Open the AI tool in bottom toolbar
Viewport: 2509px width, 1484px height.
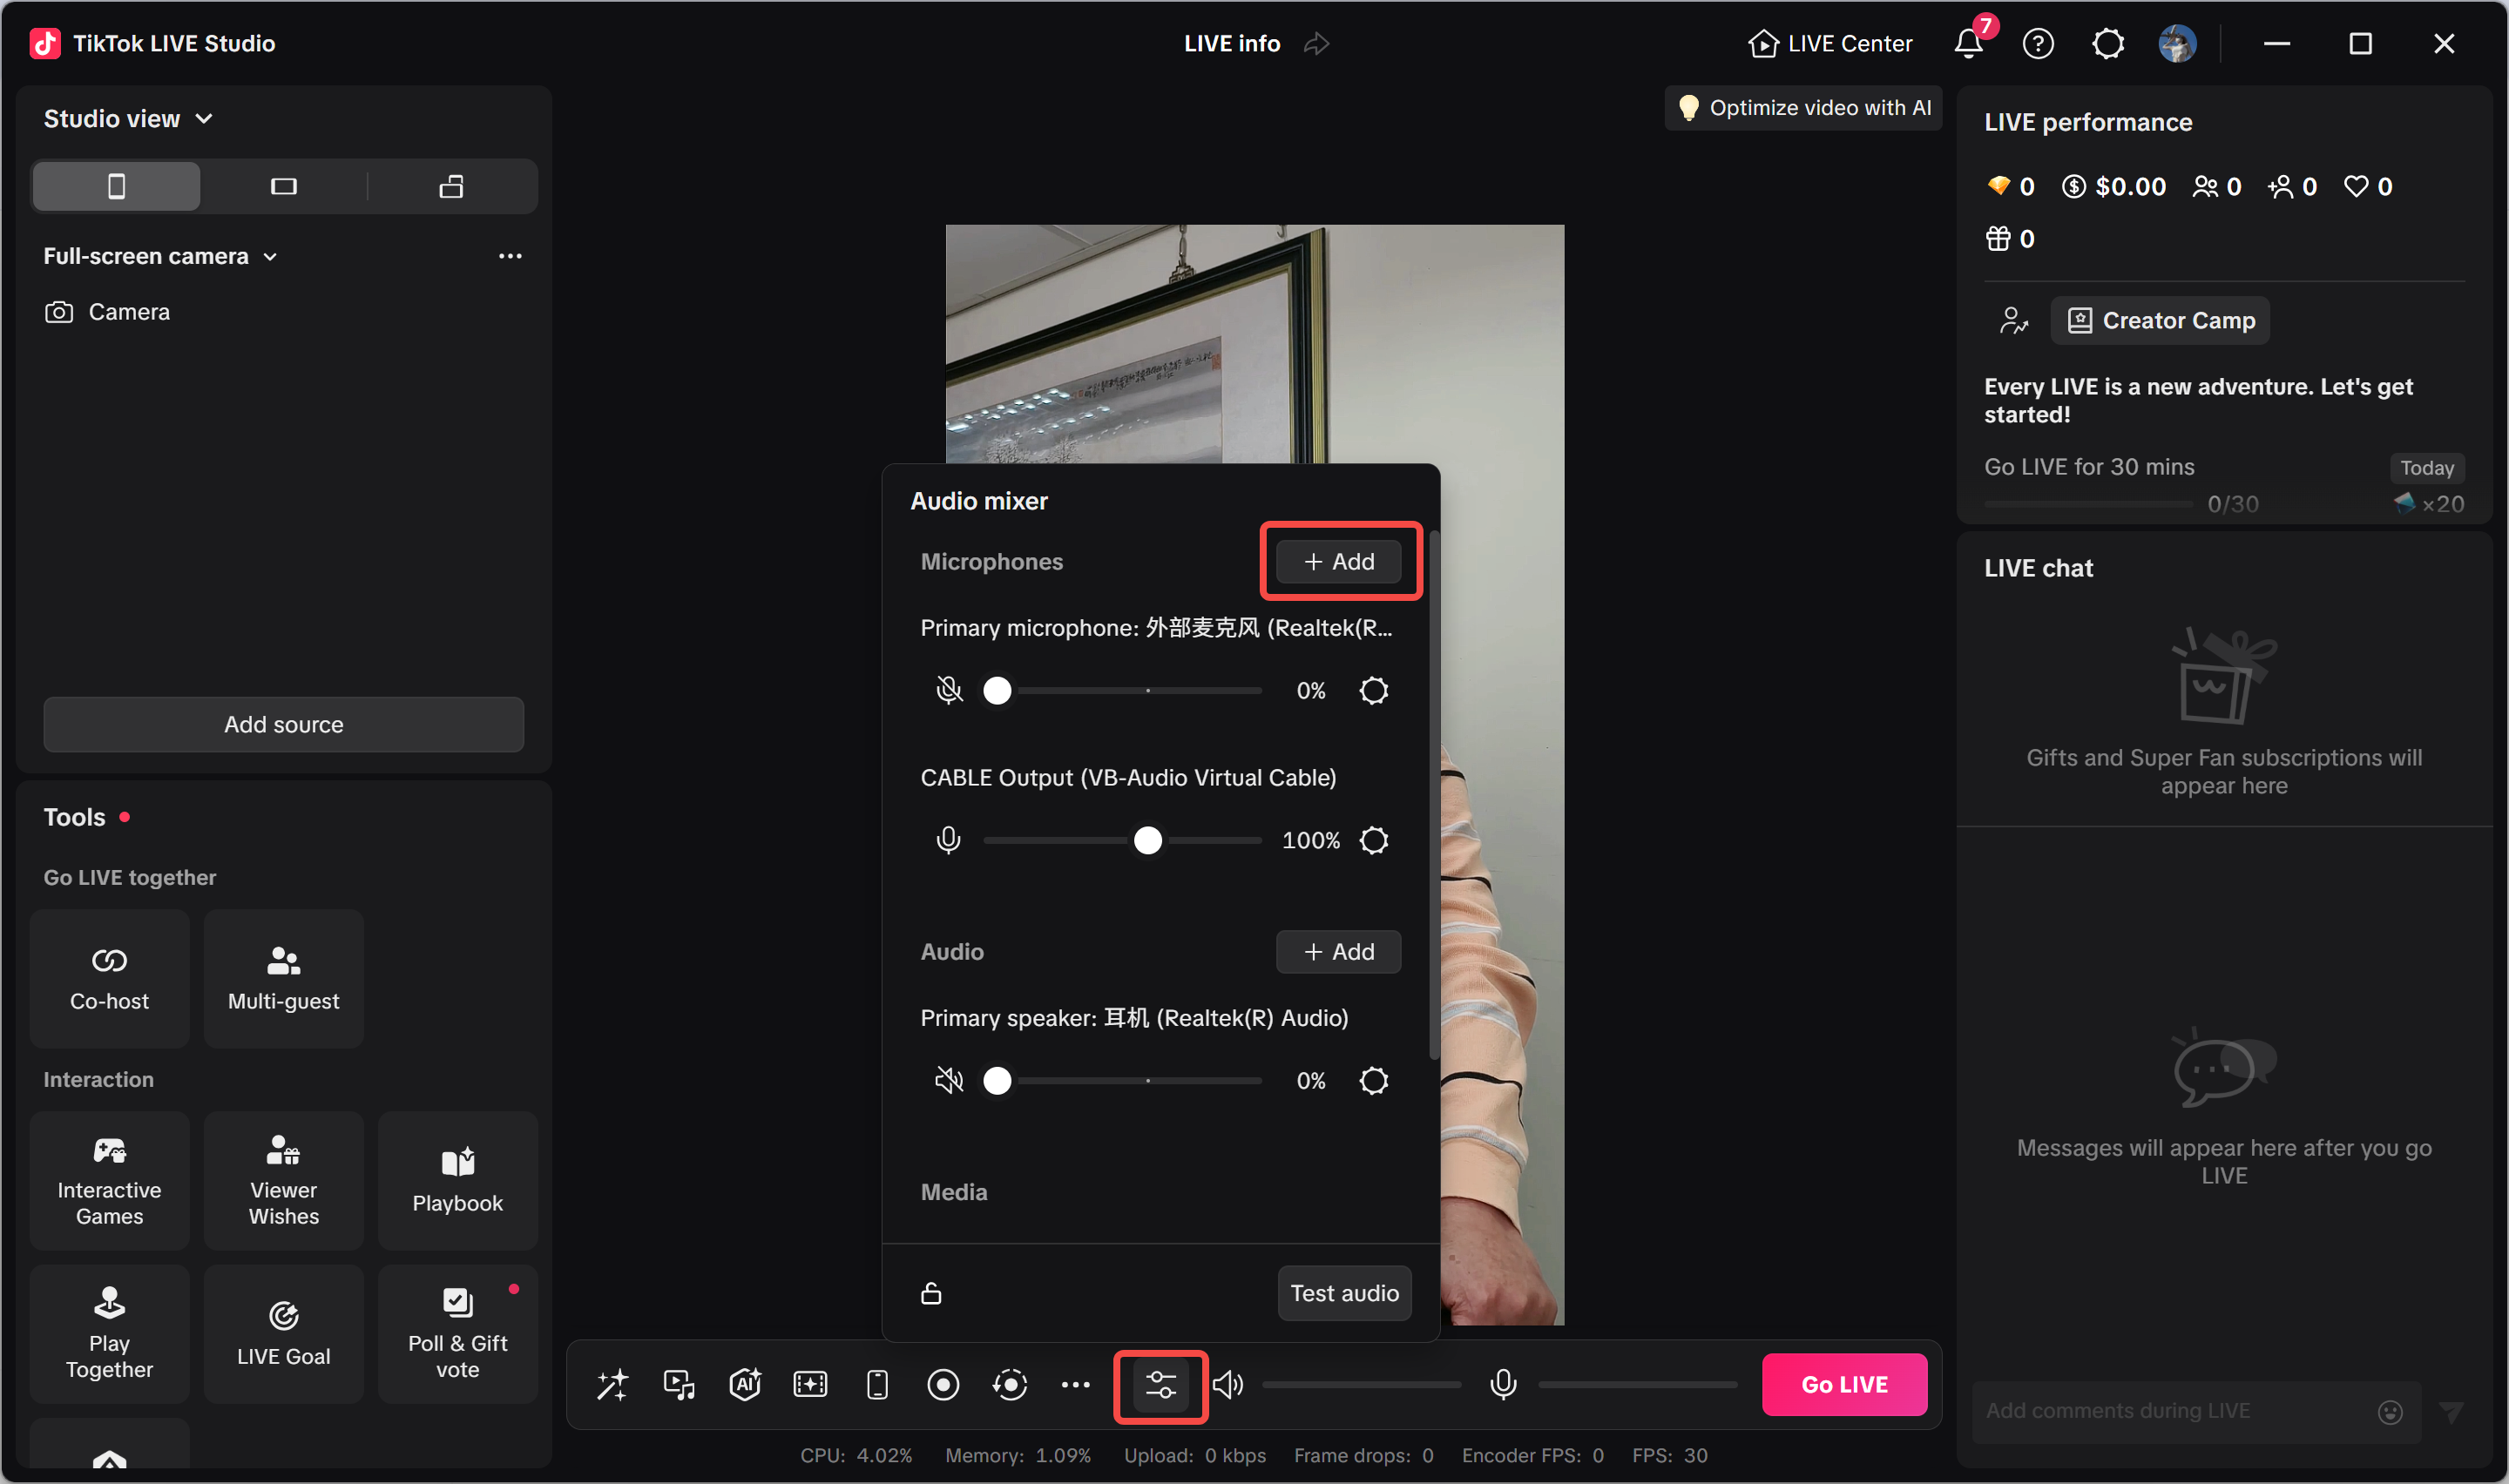point(745,1385)
